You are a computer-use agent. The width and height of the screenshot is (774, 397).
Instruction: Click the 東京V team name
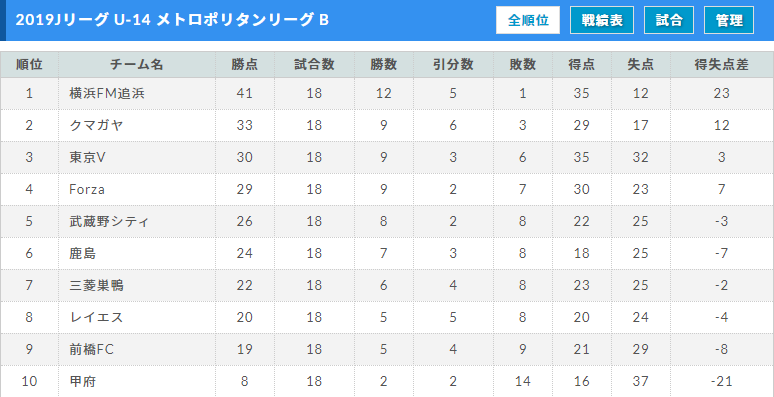tap(88, 158)
